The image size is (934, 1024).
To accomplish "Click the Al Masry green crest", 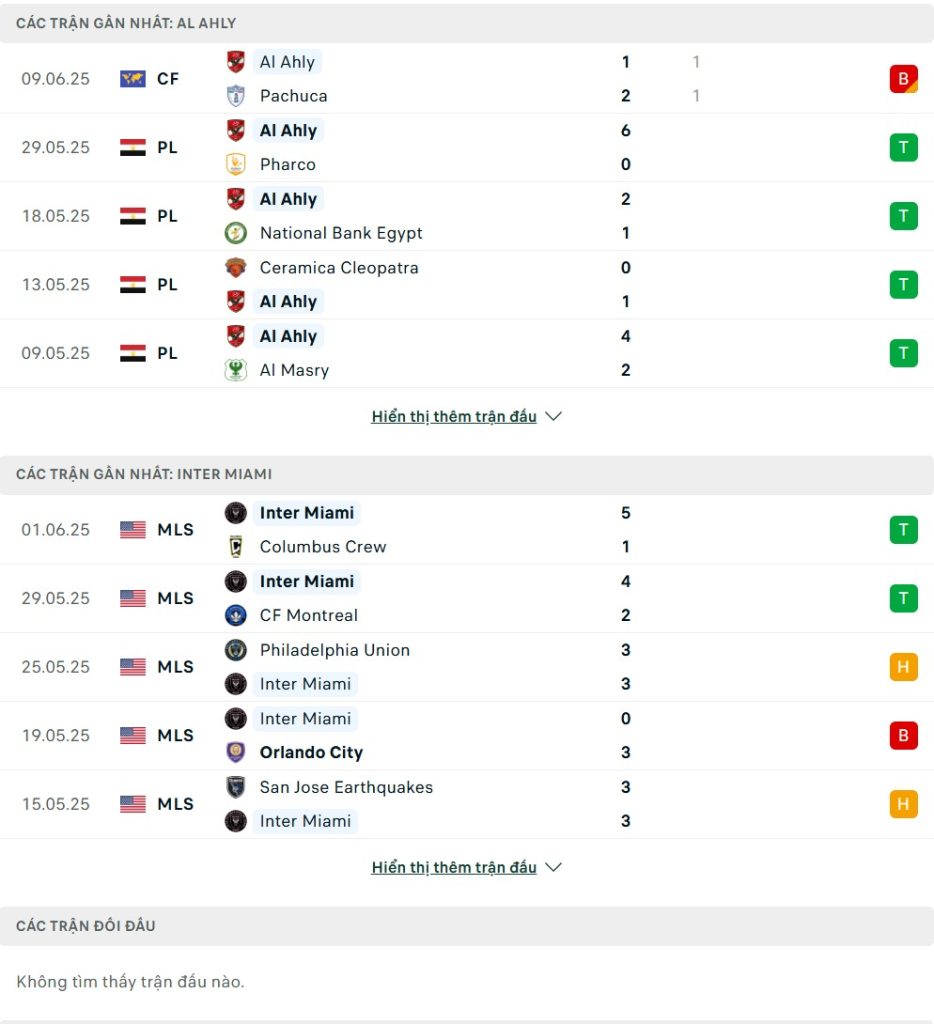I will pyautogui.click(x=236, y=370).
